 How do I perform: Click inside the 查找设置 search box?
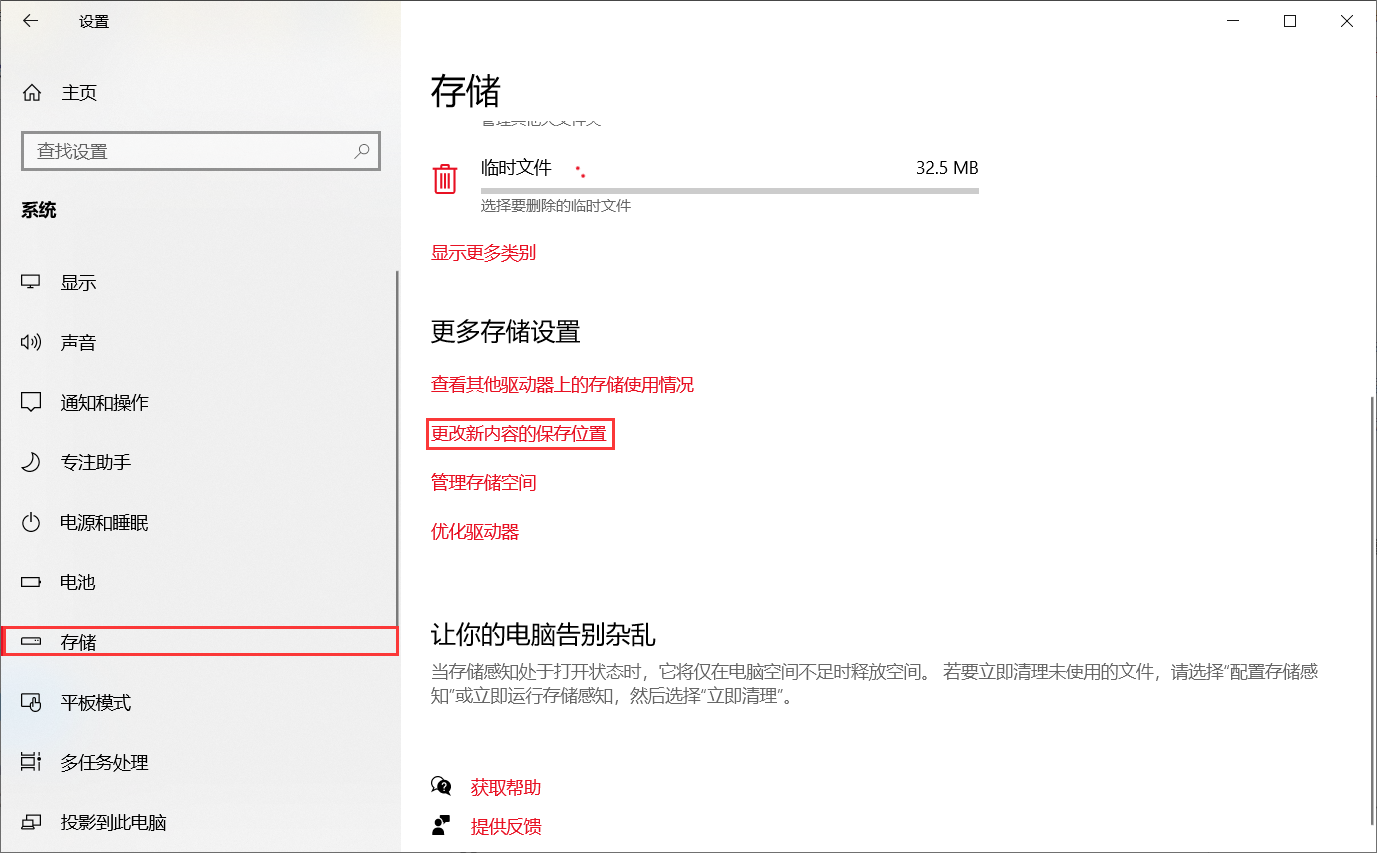[x=200, y=150]
